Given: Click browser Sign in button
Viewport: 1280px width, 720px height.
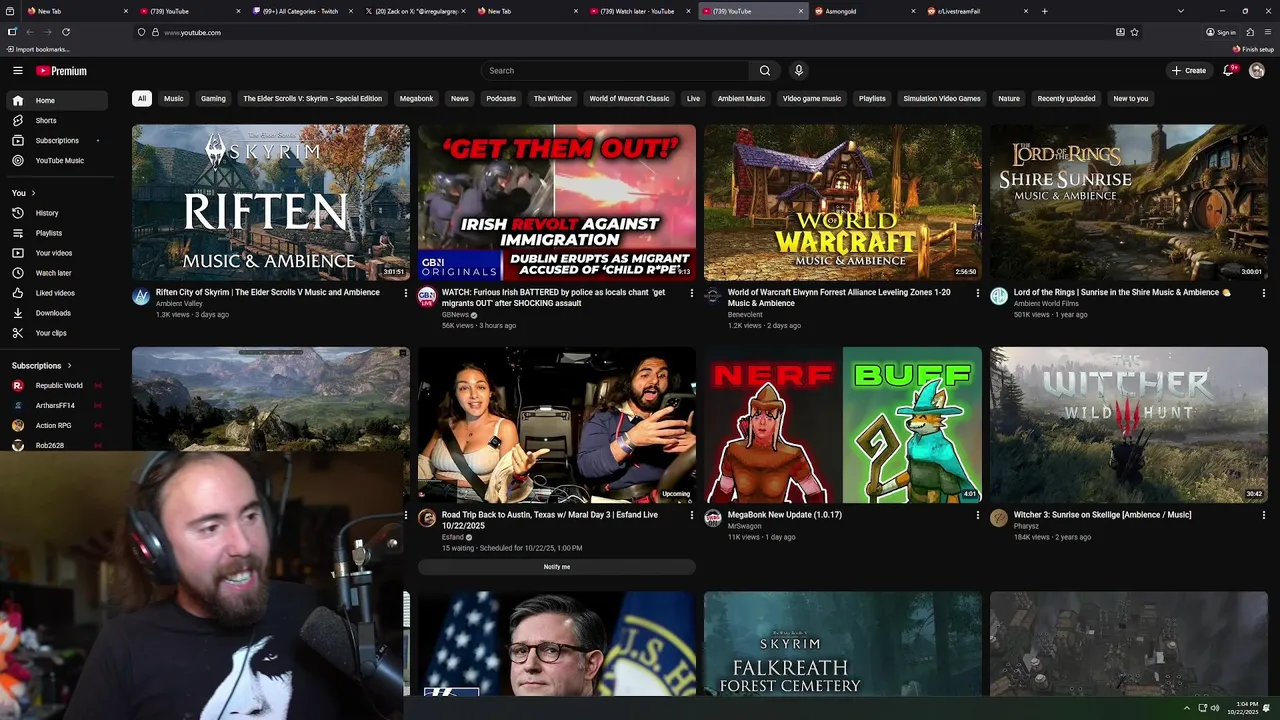Looking at the screenshot, I should tap(1220, 32).
